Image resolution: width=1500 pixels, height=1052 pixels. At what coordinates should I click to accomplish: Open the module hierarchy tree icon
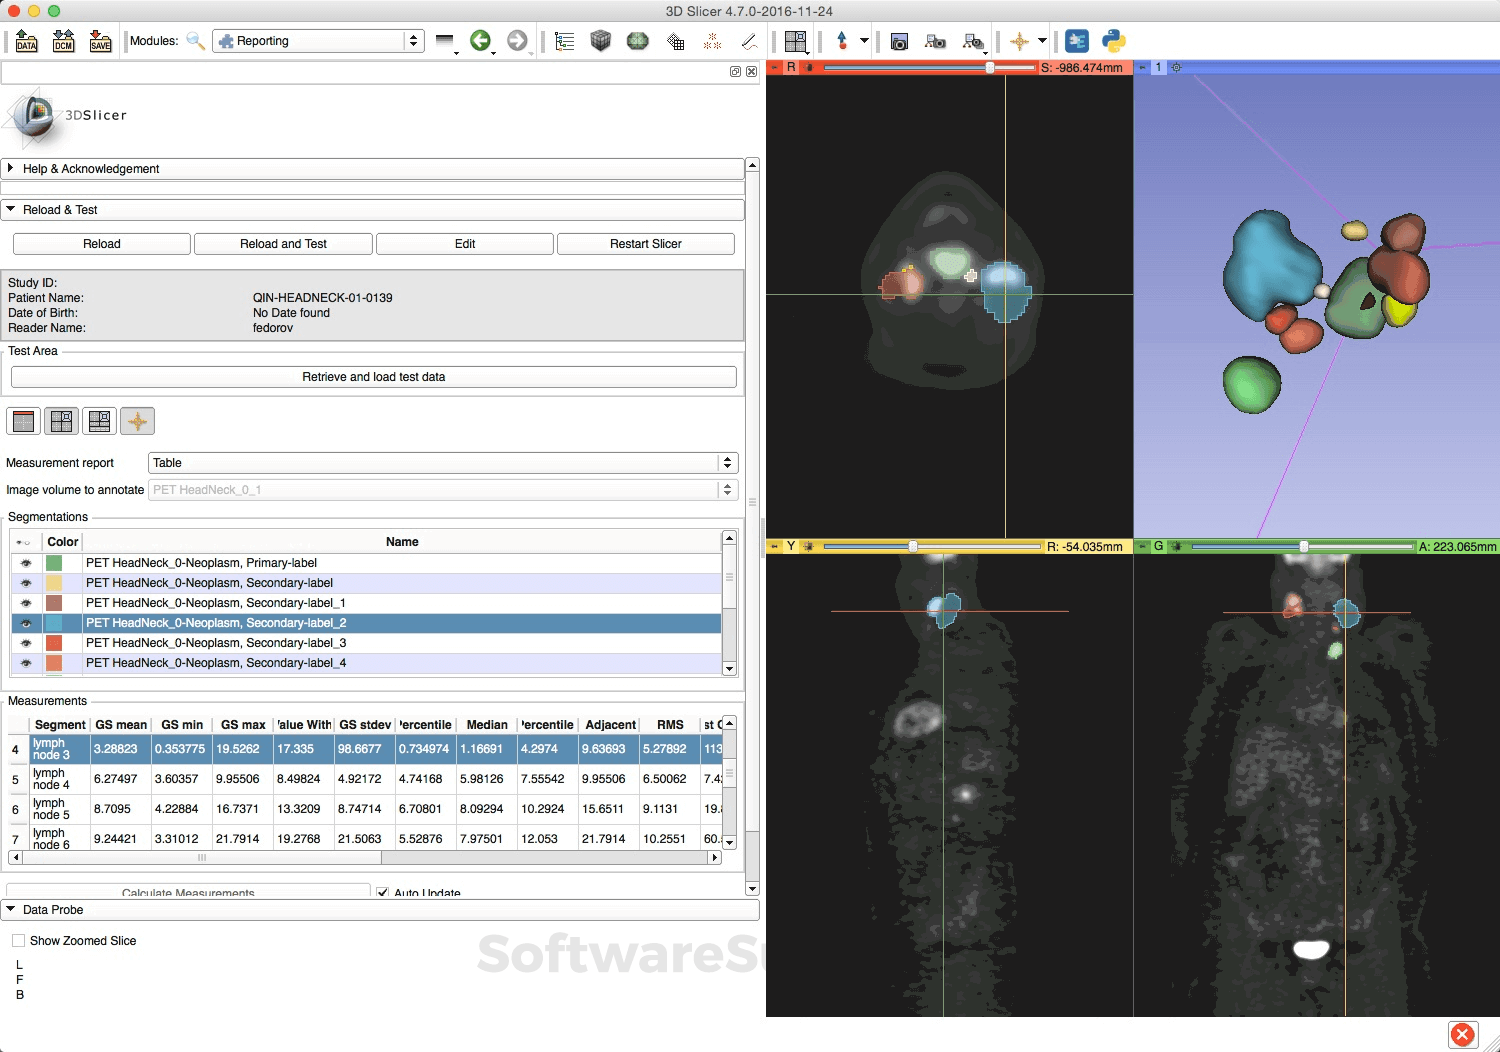pos(564,41)
